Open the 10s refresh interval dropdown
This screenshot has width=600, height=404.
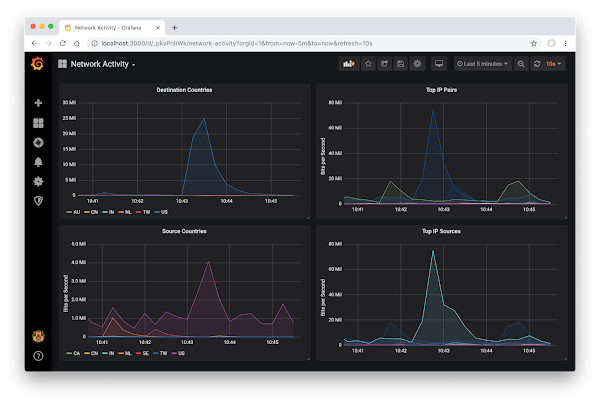pos(553,64)
